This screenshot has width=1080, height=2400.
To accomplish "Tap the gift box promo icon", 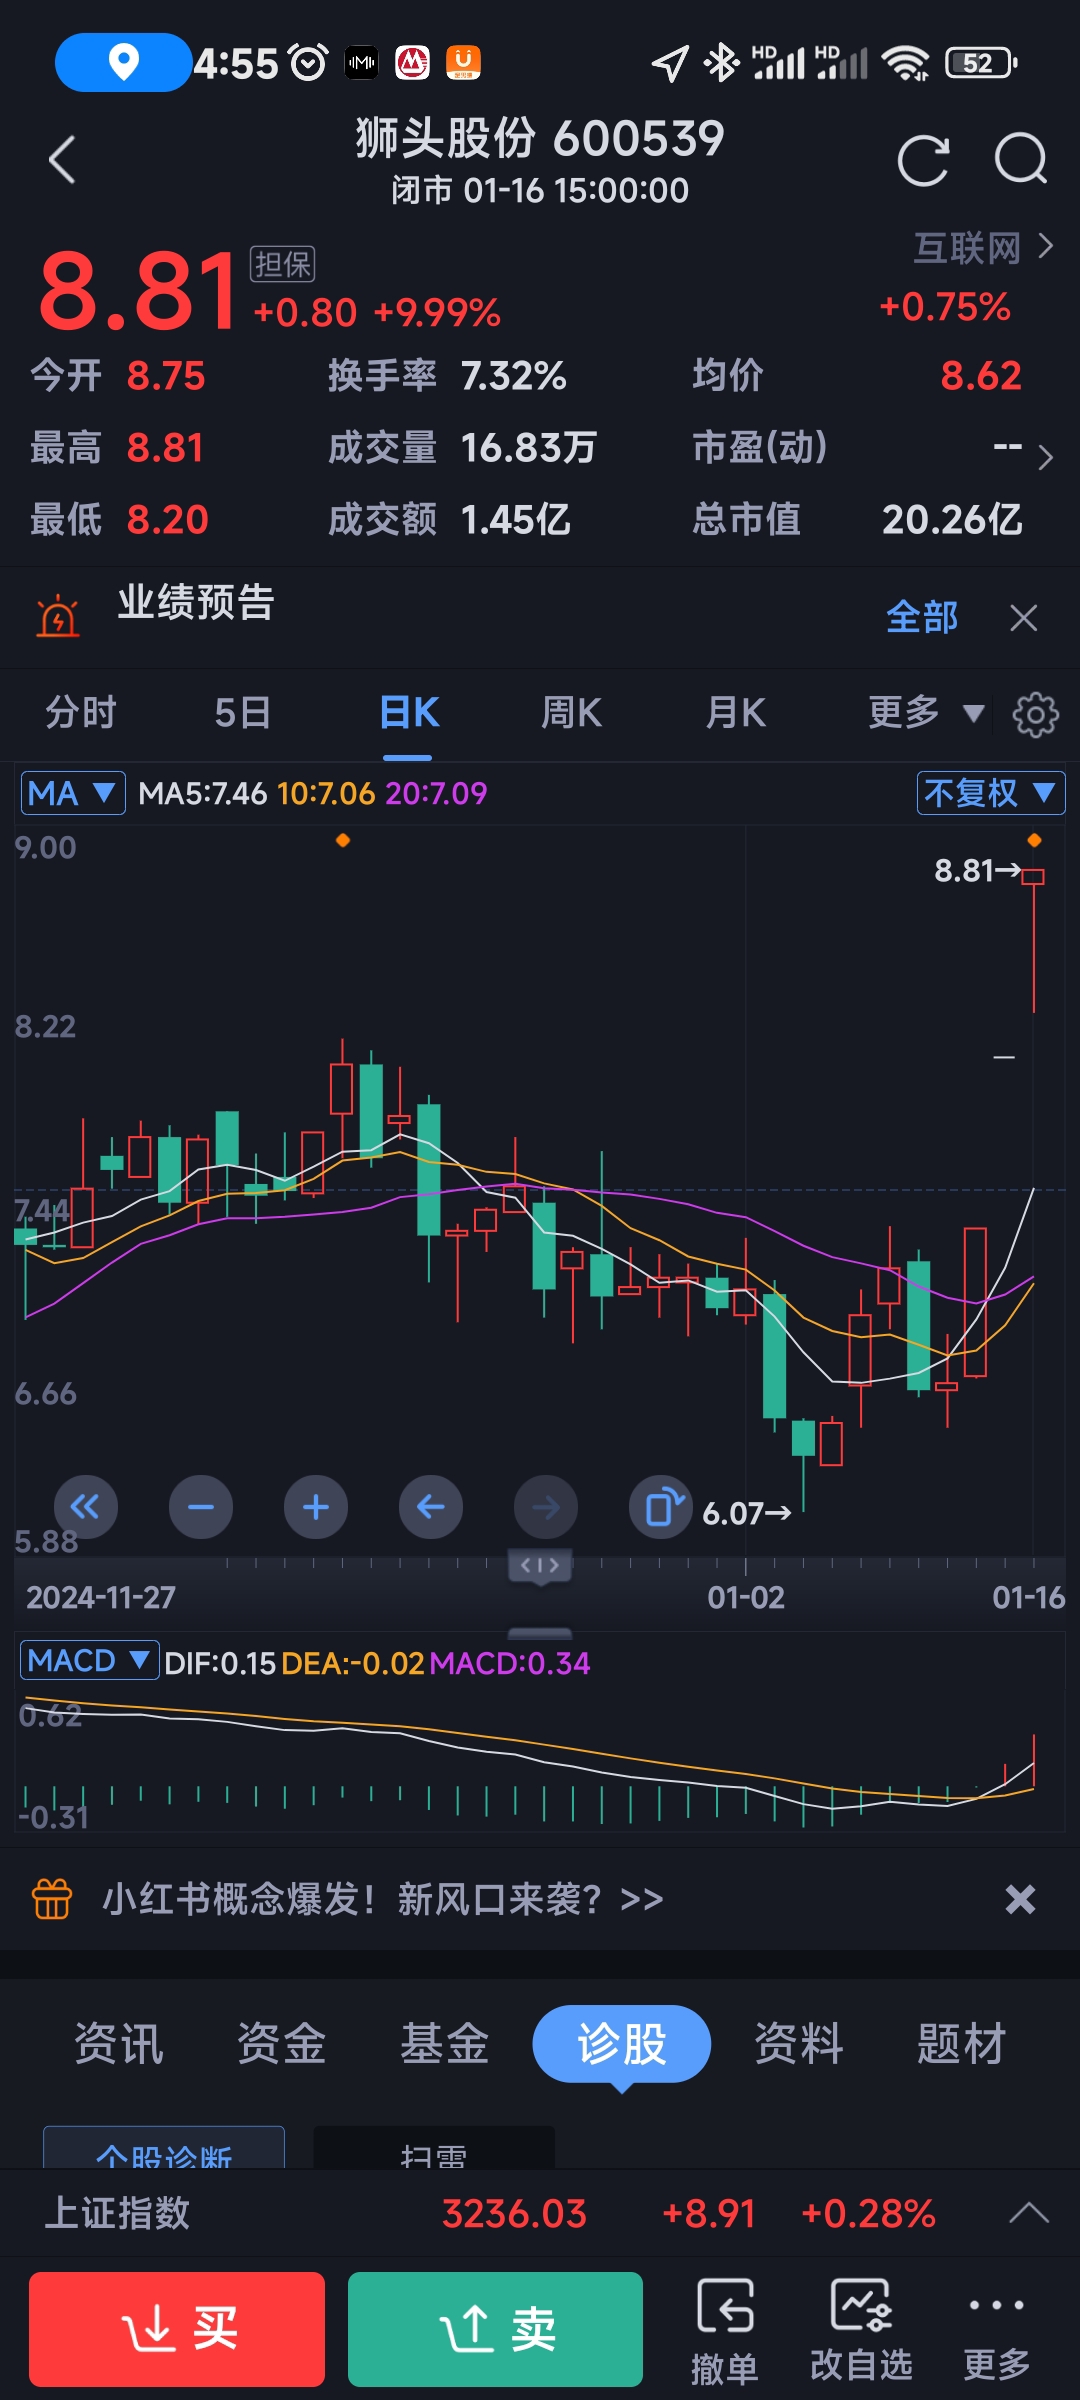I will pos(52,1898).
